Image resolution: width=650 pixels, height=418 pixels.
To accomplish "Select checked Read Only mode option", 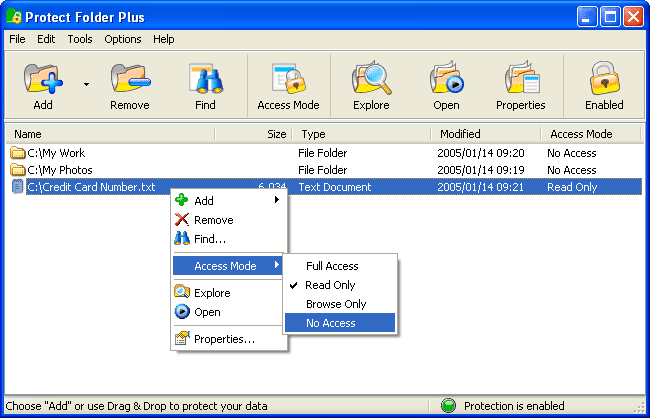I will click(x=340, y=285).
